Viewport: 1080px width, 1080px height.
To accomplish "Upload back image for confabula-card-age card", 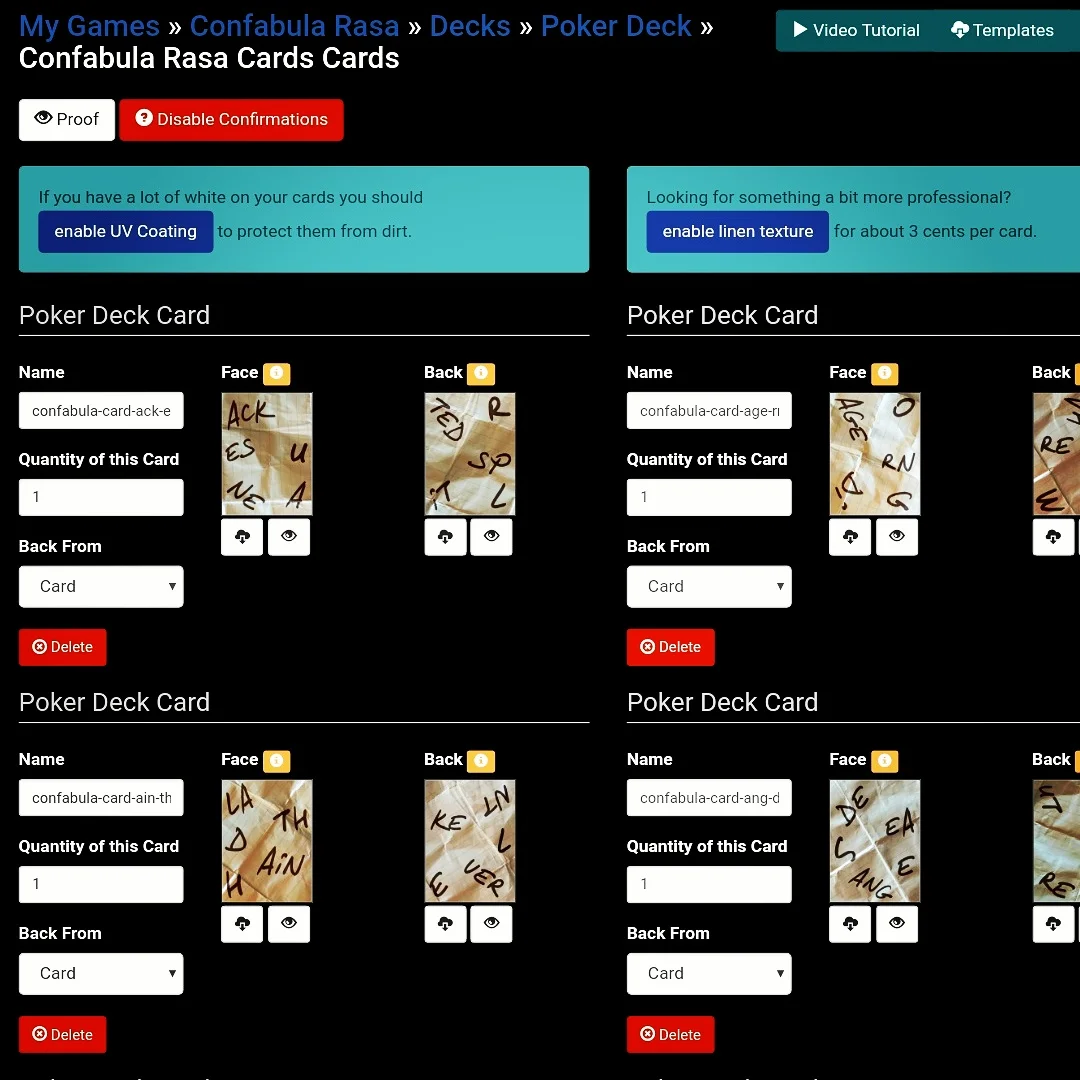I will pyautogui.click(x=1053, y=537).
